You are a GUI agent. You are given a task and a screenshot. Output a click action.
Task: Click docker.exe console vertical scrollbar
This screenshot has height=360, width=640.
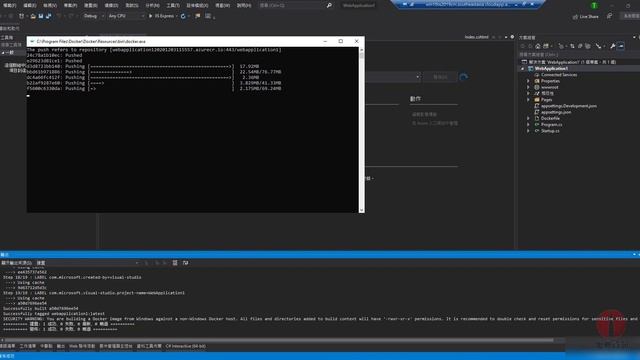362,129
